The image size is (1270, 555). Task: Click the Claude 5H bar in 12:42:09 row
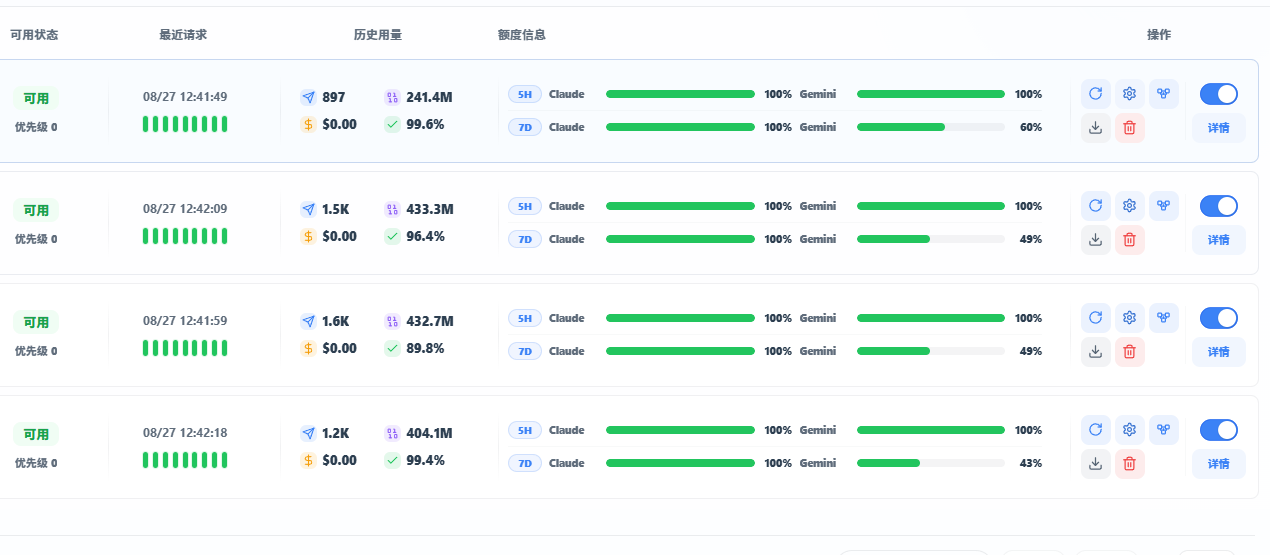pyautogui.click(x=680, y=206)
